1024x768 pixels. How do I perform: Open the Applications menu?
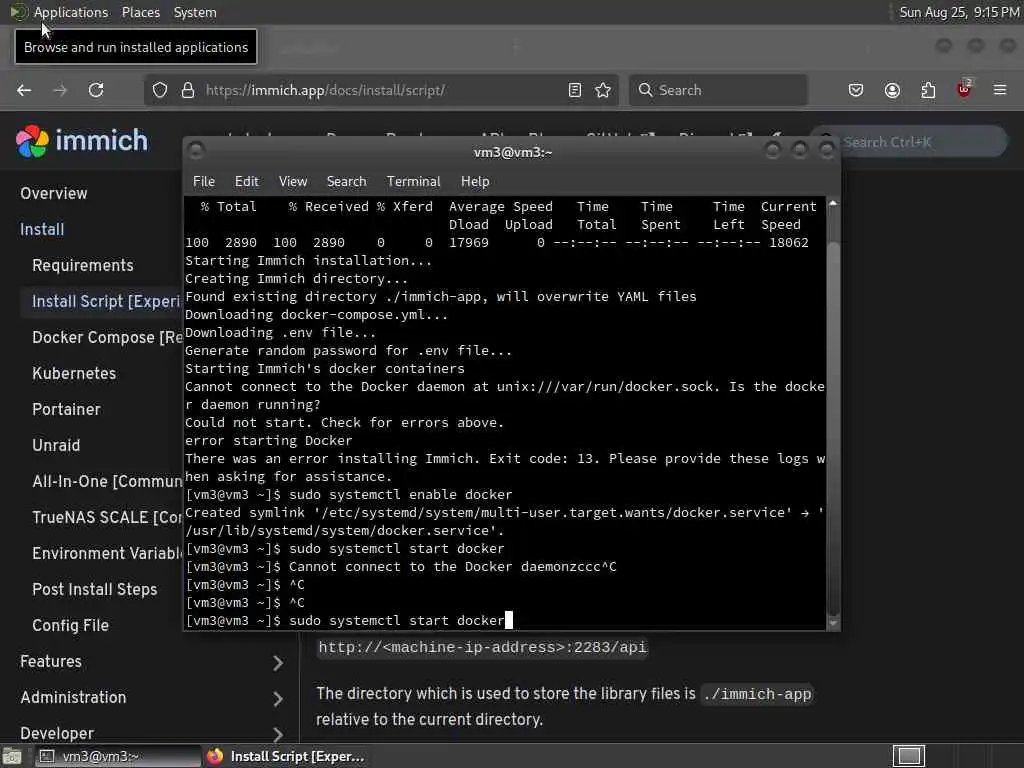tap(71, 12)
